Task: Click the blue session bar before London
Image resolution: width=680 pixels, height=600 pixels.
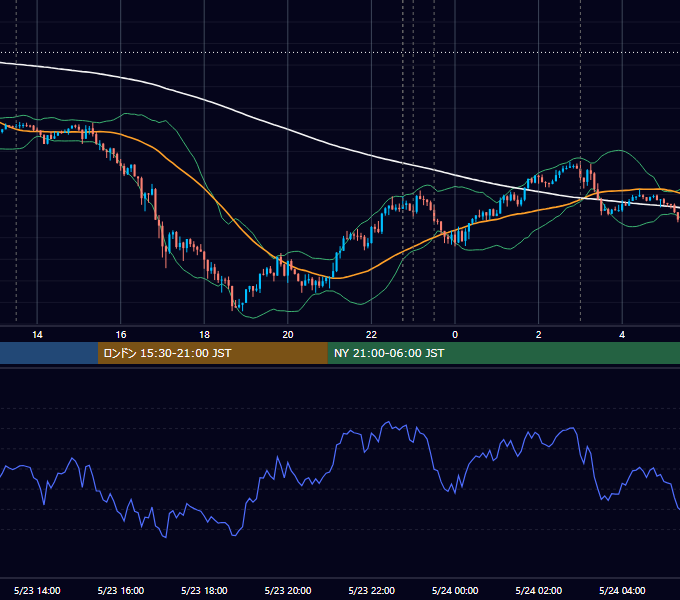Action: (x=49, y=353)
